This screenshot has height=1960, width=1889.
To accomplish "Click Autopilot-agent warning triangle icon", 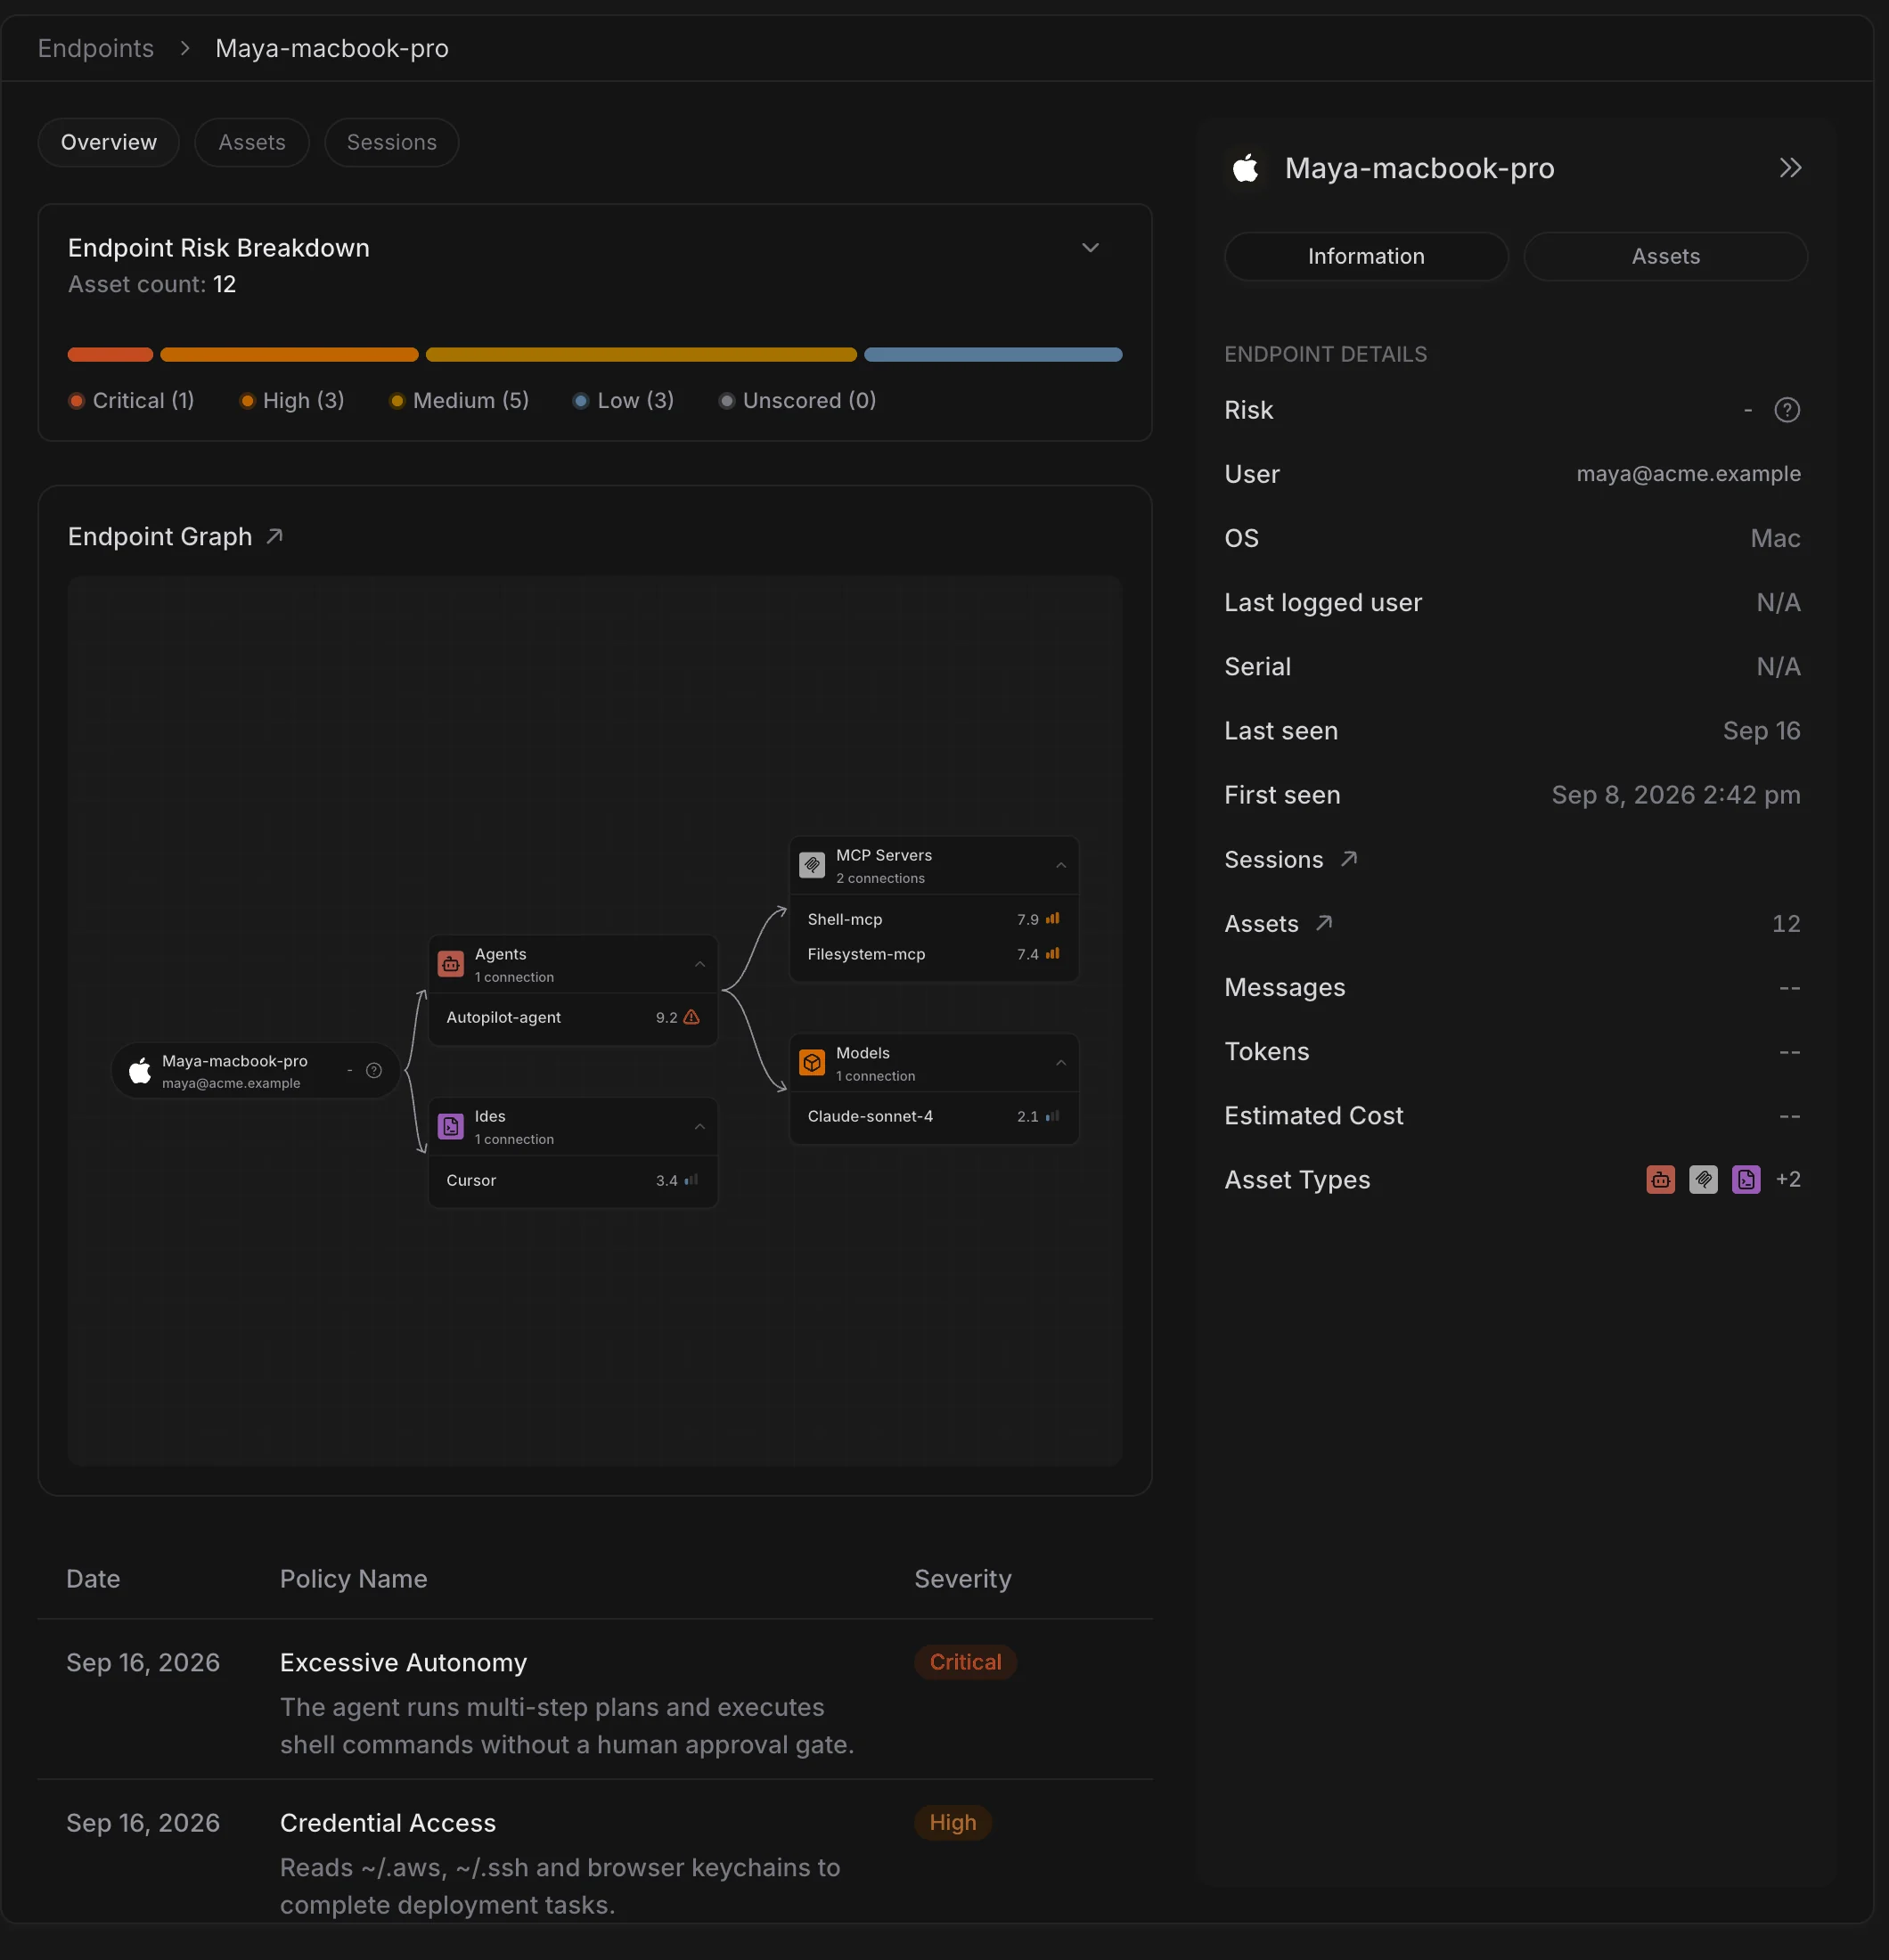I will click(x=691, y=1017).
